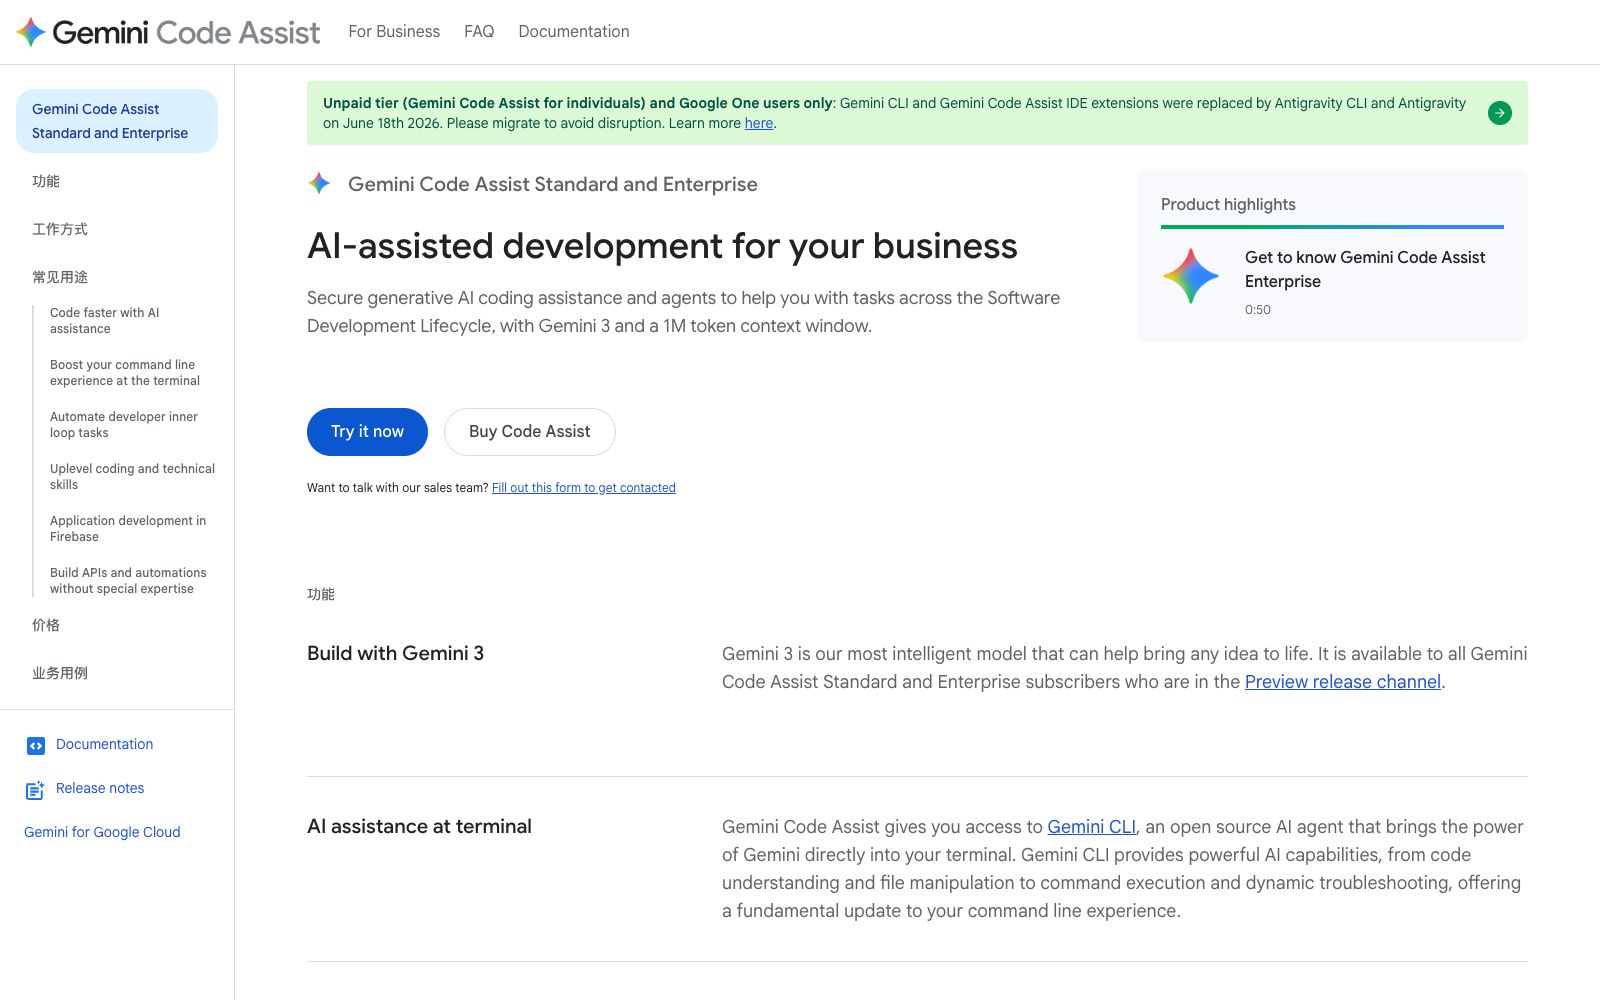Click the Buy Code Assist button
Viewport: 1600px width, 1000px height.
tap(530, 432)
